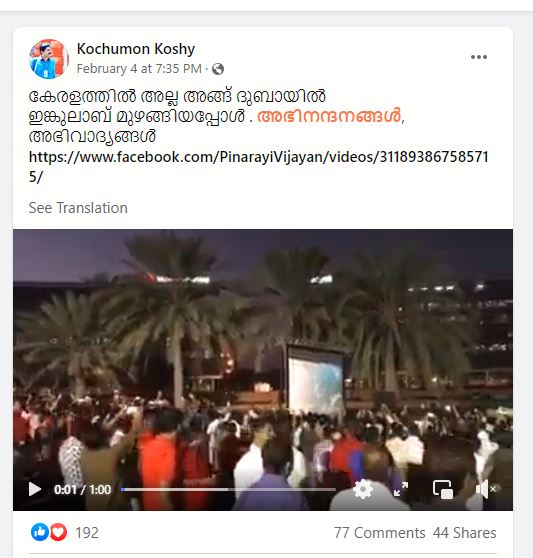Screen dimensions: 533x558
Task: Open the 77 Comments section
Action: point(380,533)
